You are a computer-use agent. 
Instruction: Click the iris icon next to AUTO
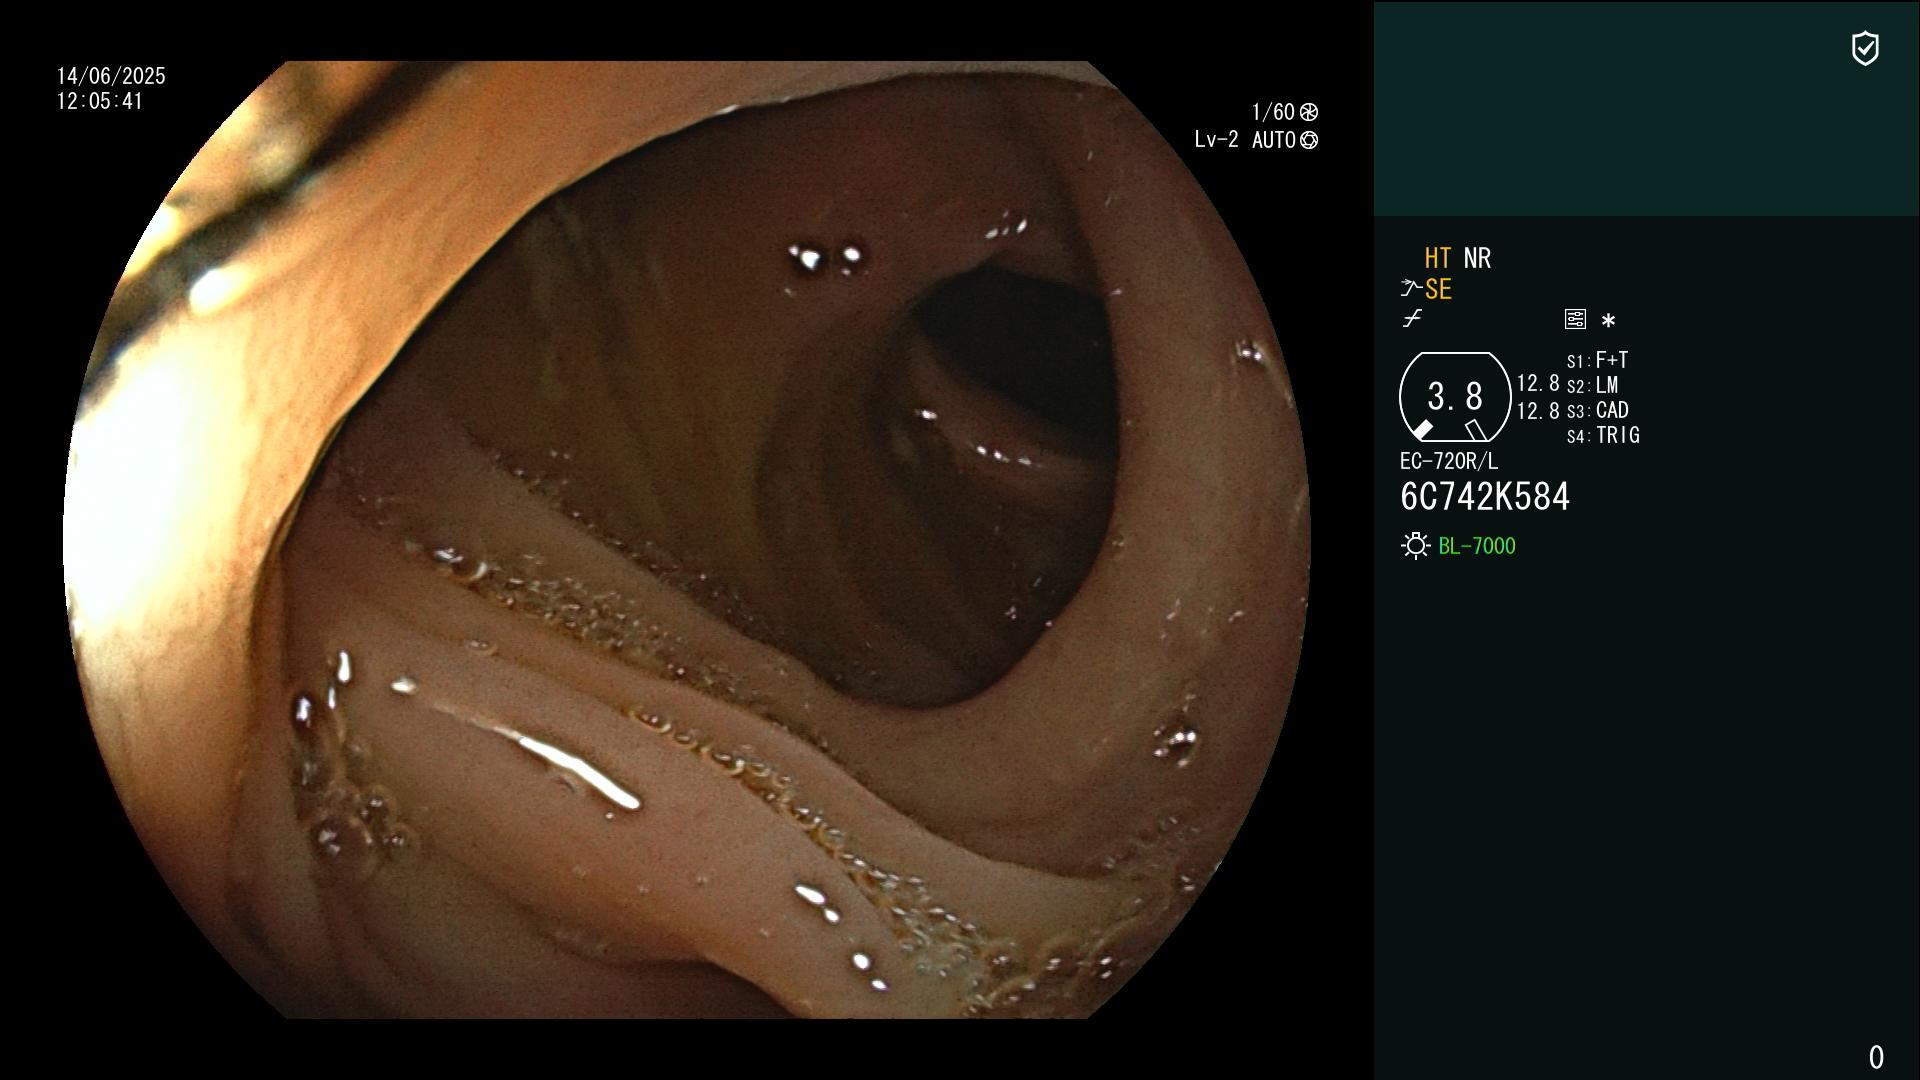[1309, 140]
